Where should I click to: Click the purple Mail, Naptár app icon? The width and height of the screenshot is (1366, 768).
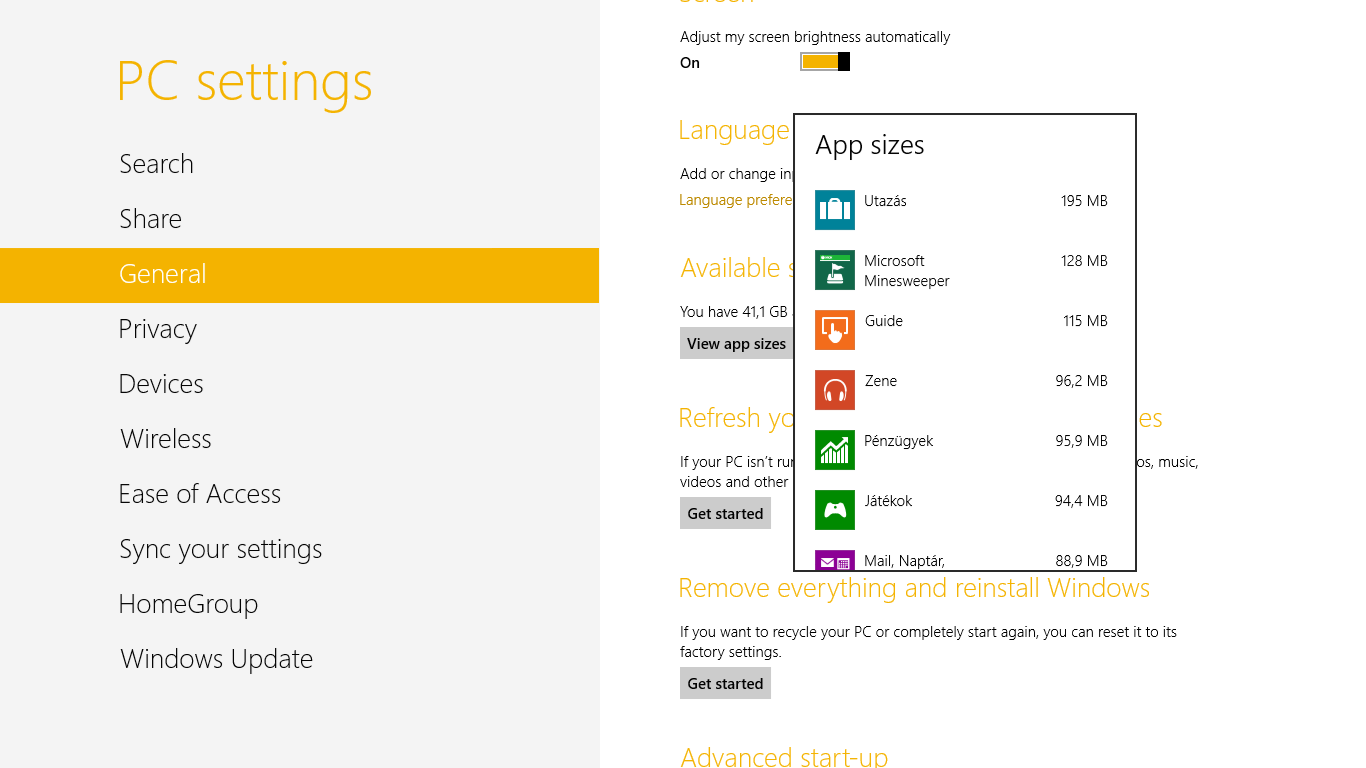[834, 560]
